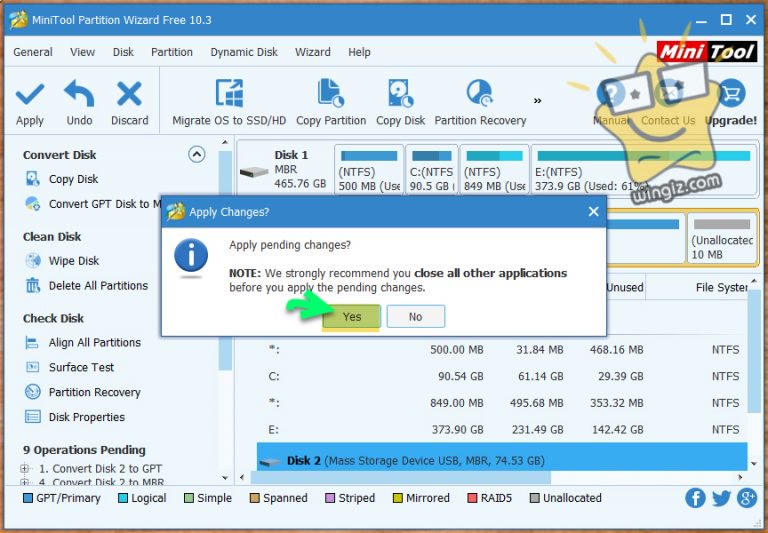Select Wipe Disk action
Image resolution: width=768 pixels, height=533 pixels.
pos(73,261)
